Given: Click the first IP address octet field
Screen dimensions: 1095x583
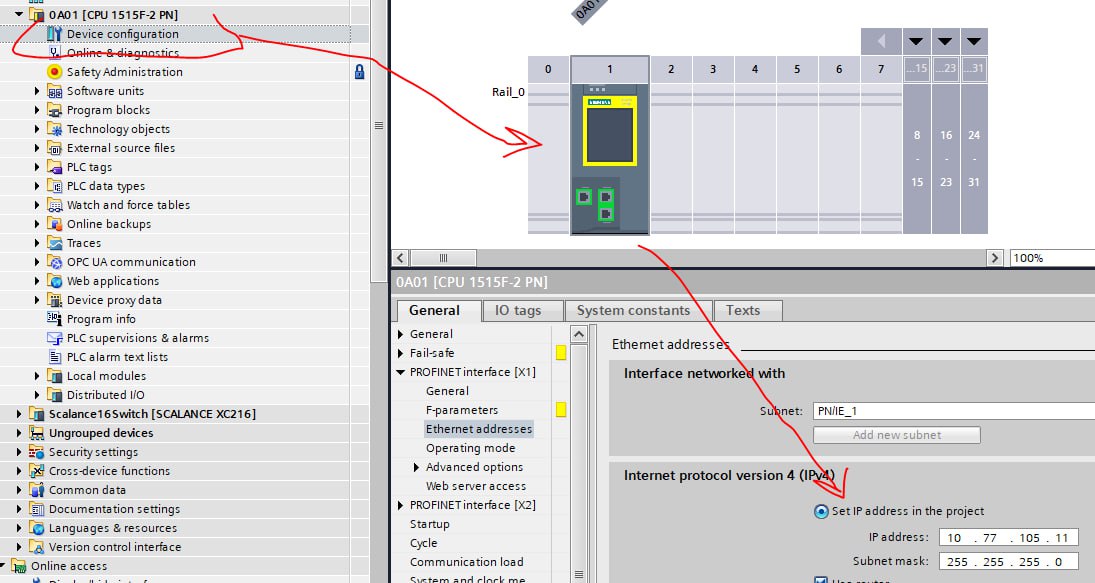Looking at the screenshot, I should [x=955, y=538].
